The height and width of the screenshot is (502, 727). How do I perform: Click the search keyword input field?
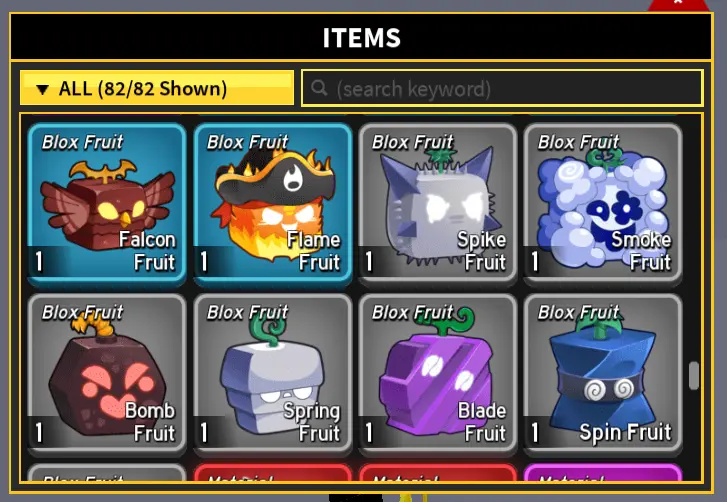tap(503, 88)
